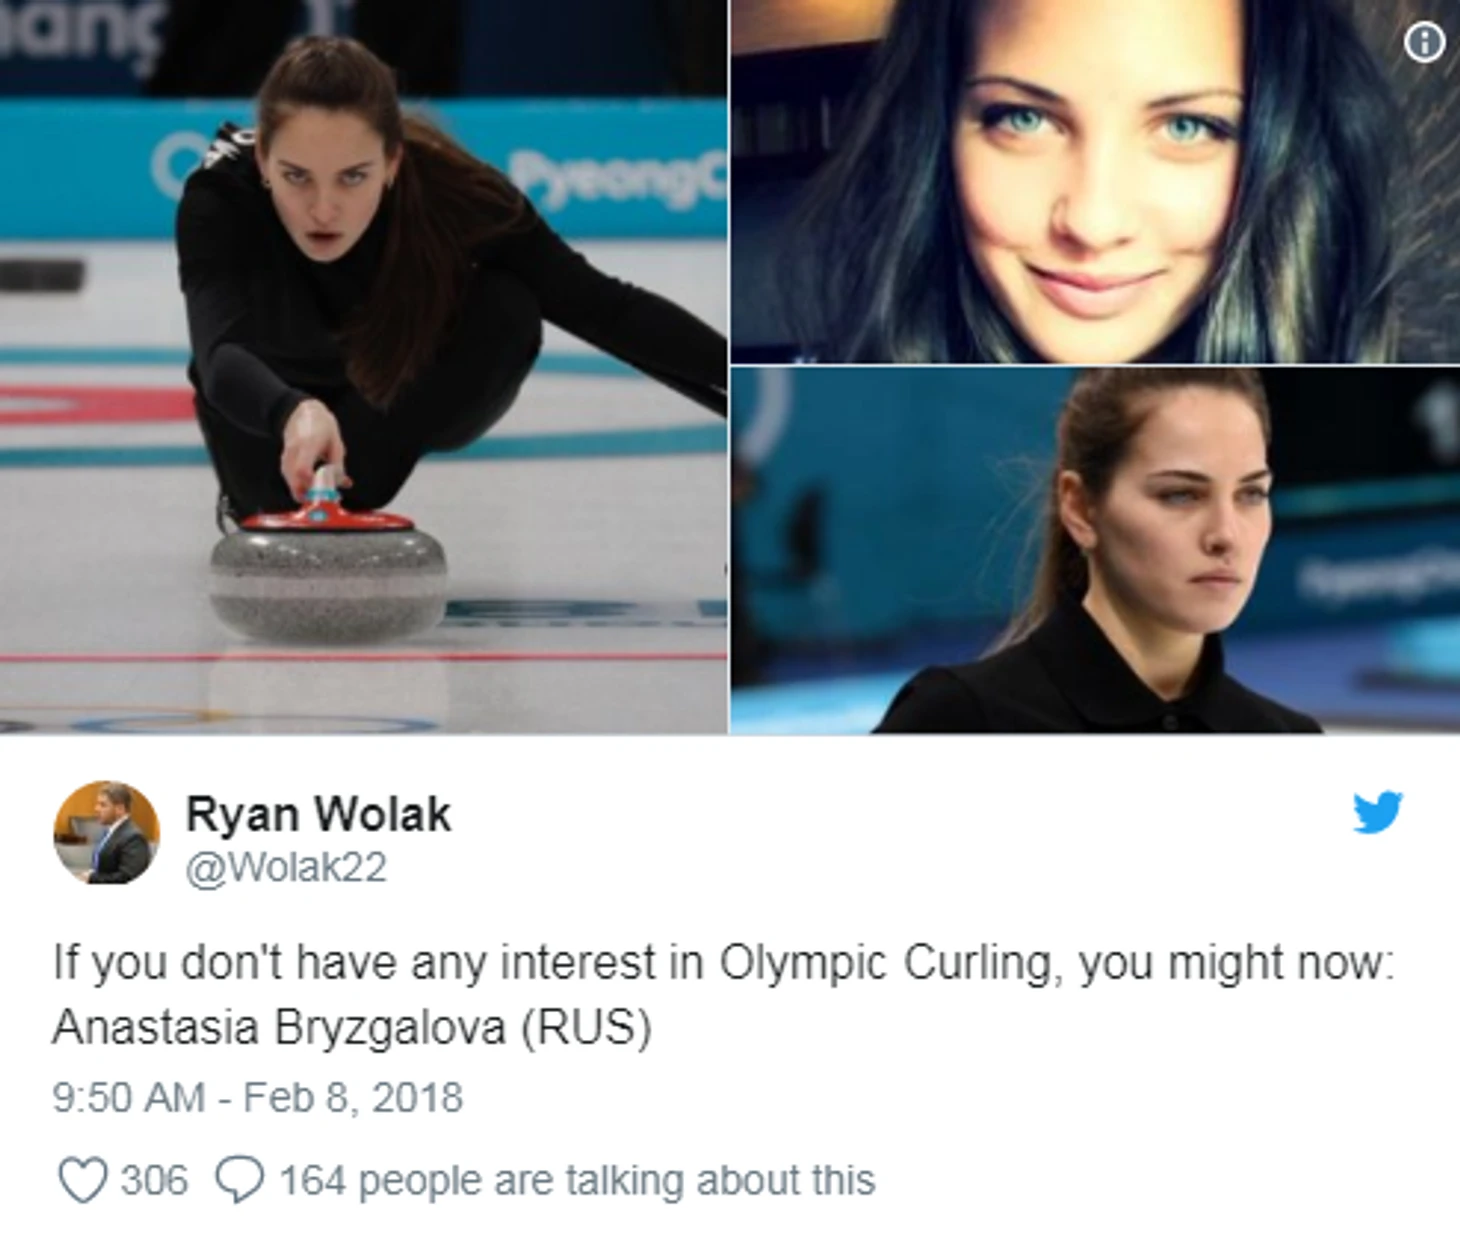Click the blue Twitter bird logo
This screenshot has width=1460, height=1241.
[x=1377, y=812]
